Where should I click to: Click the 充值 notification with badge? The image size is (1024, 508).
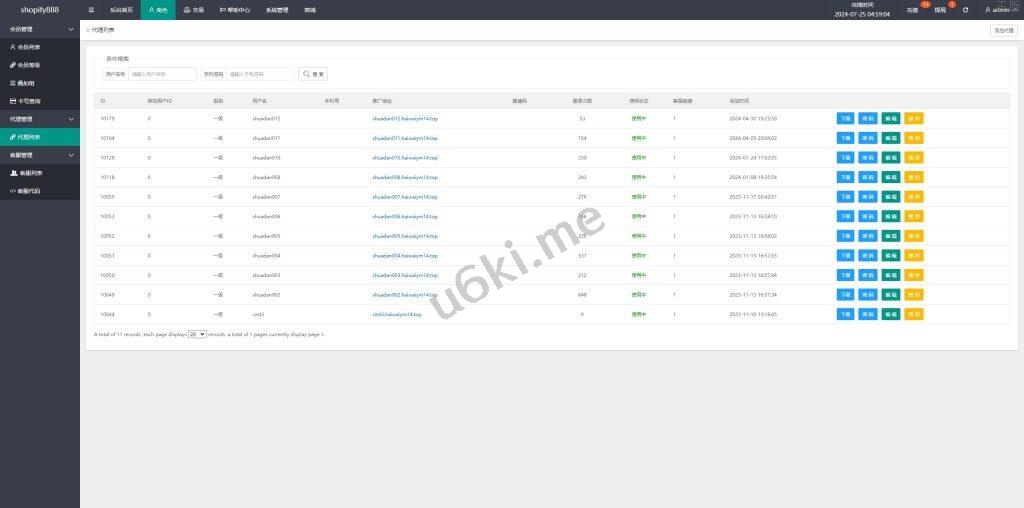(912, 10)
